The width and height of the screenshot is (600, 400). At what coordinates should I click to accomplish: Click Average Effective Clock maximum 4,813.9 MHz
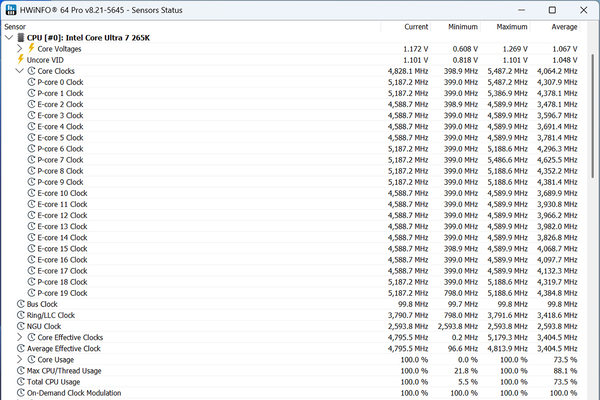507,349
